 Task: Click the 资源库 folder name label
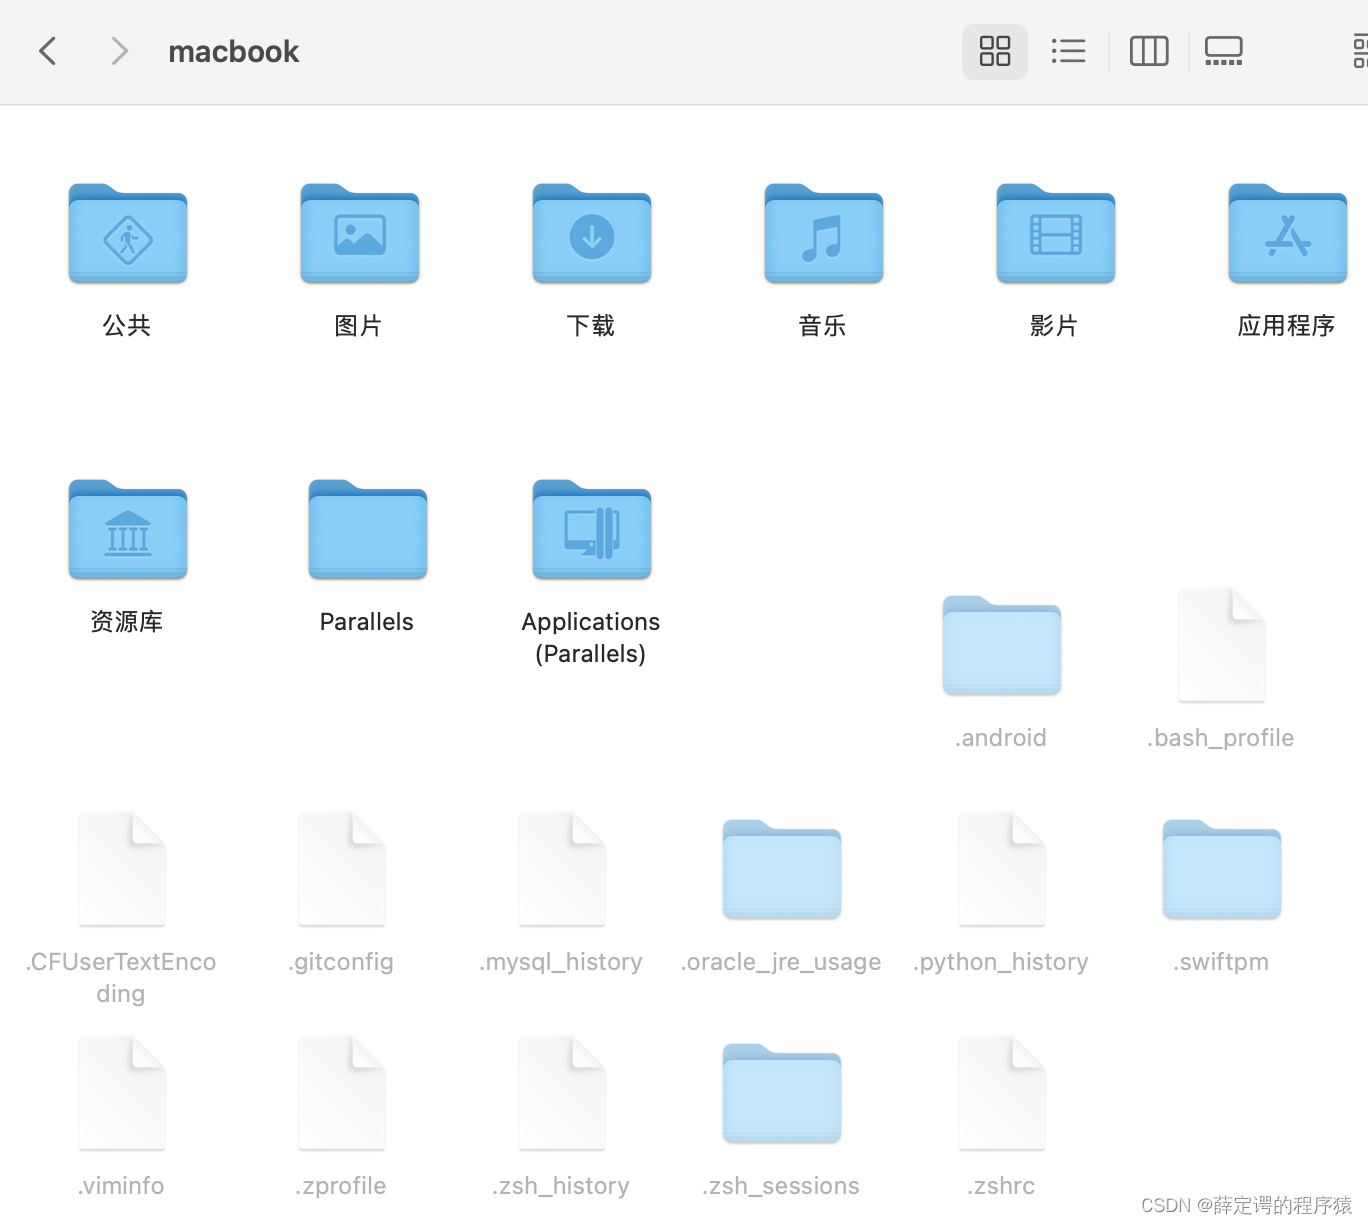[x=127, y=622]
